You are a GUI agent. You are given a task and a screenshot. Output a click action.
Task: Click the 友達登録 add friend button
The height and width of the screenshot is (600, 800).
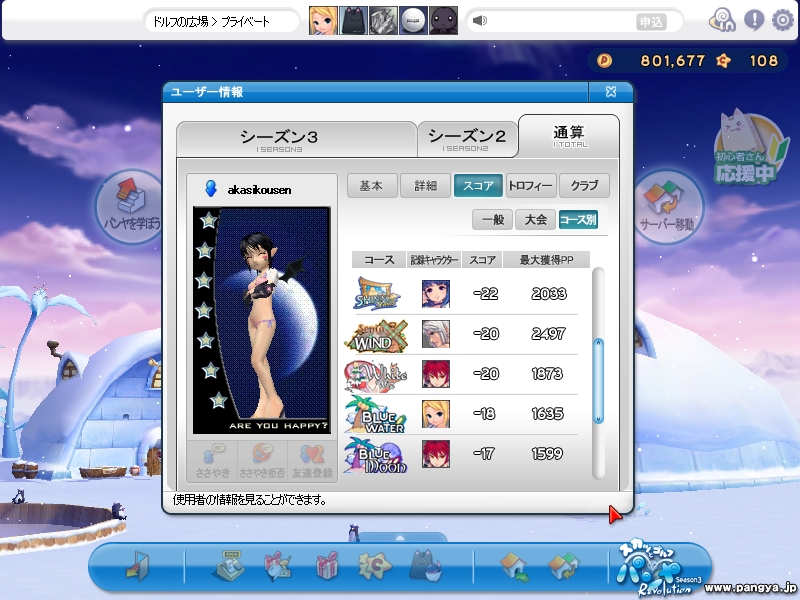(x=312, y=462)
